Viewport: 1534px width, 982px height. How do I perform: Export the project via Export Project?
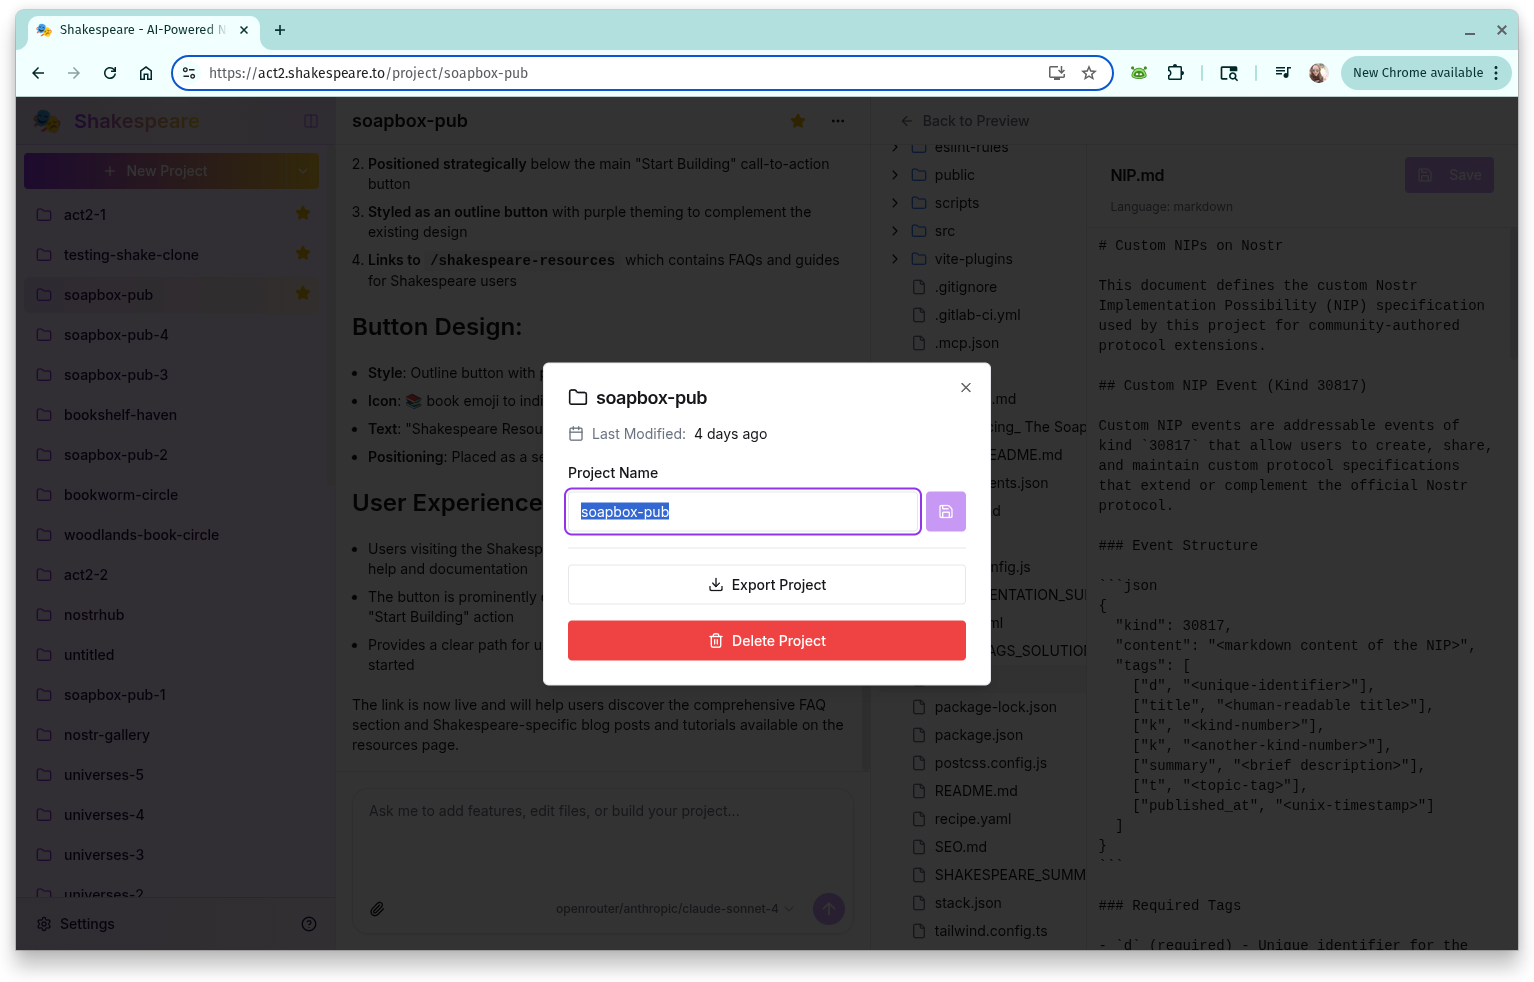click(x=766, y=584)
